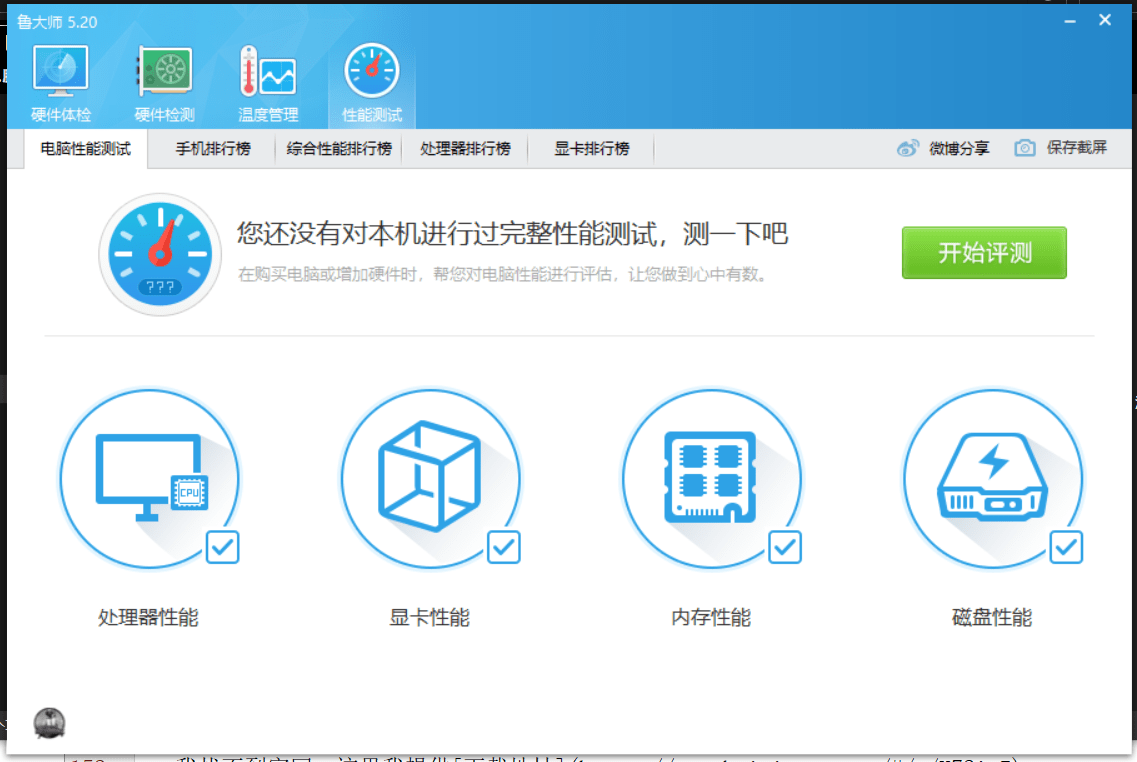1137x762 pixels.
Task: Click the 保存截屏 camera screenshot icon
Action: 1024,148
